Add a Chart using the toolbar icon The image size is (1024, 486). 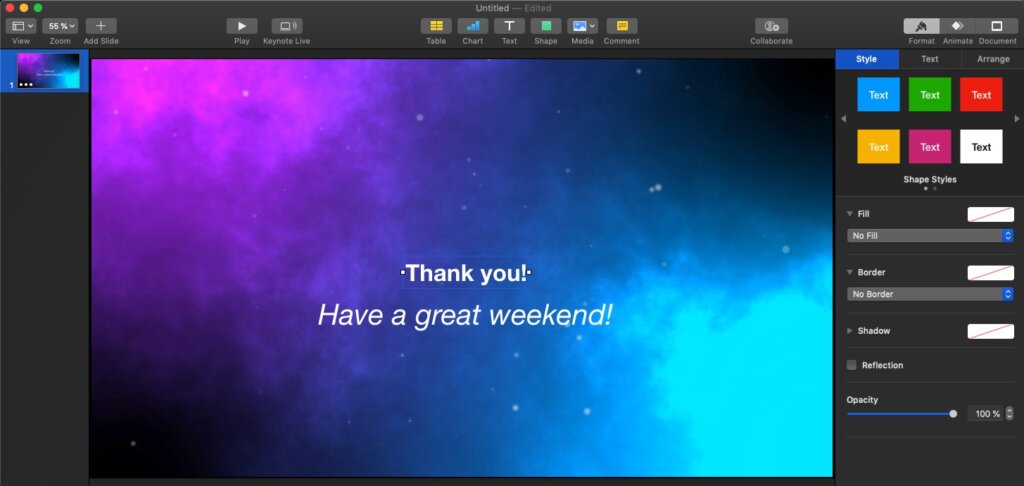472,26
